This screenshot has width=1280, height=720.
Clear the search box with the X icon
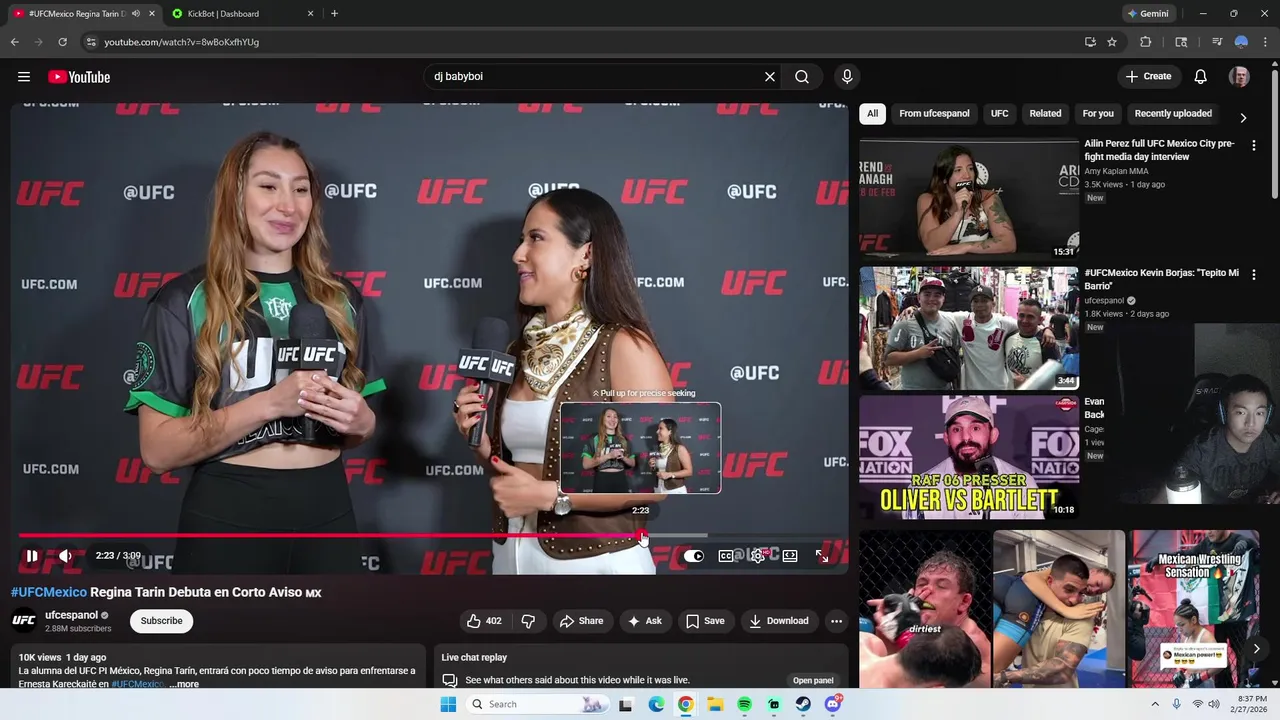770,77
